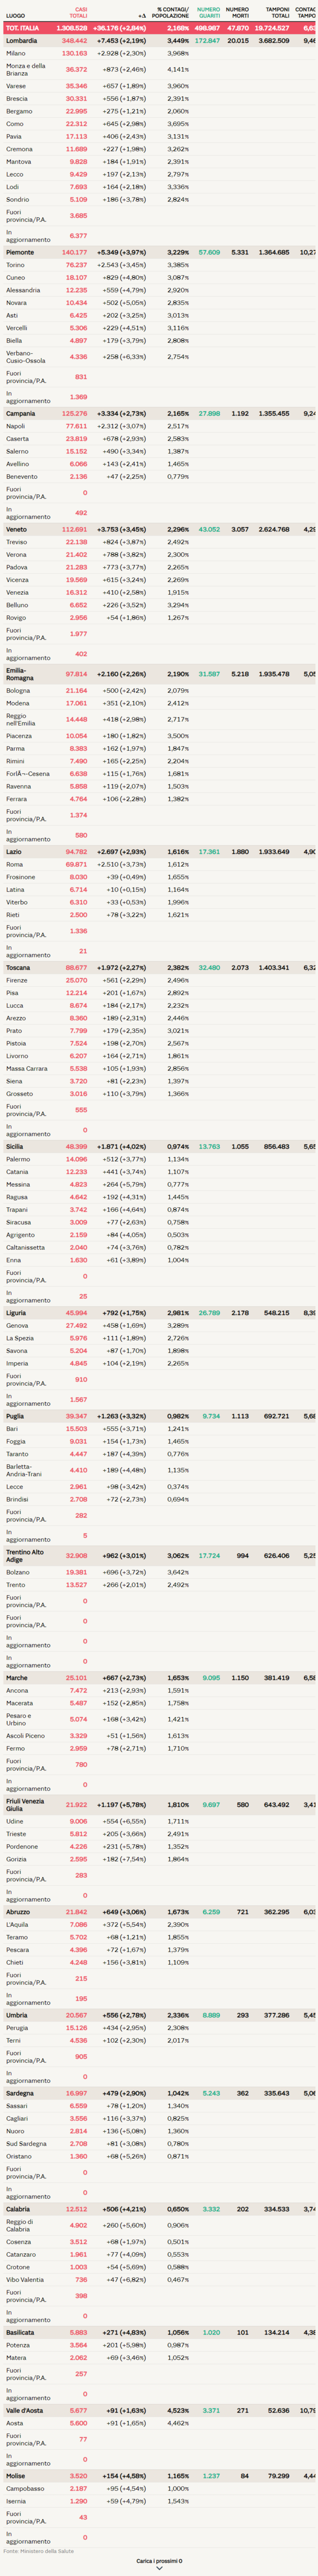Select the Frosinone province row
Viewport: 318px width, 2576px height.
pos(159,877)
